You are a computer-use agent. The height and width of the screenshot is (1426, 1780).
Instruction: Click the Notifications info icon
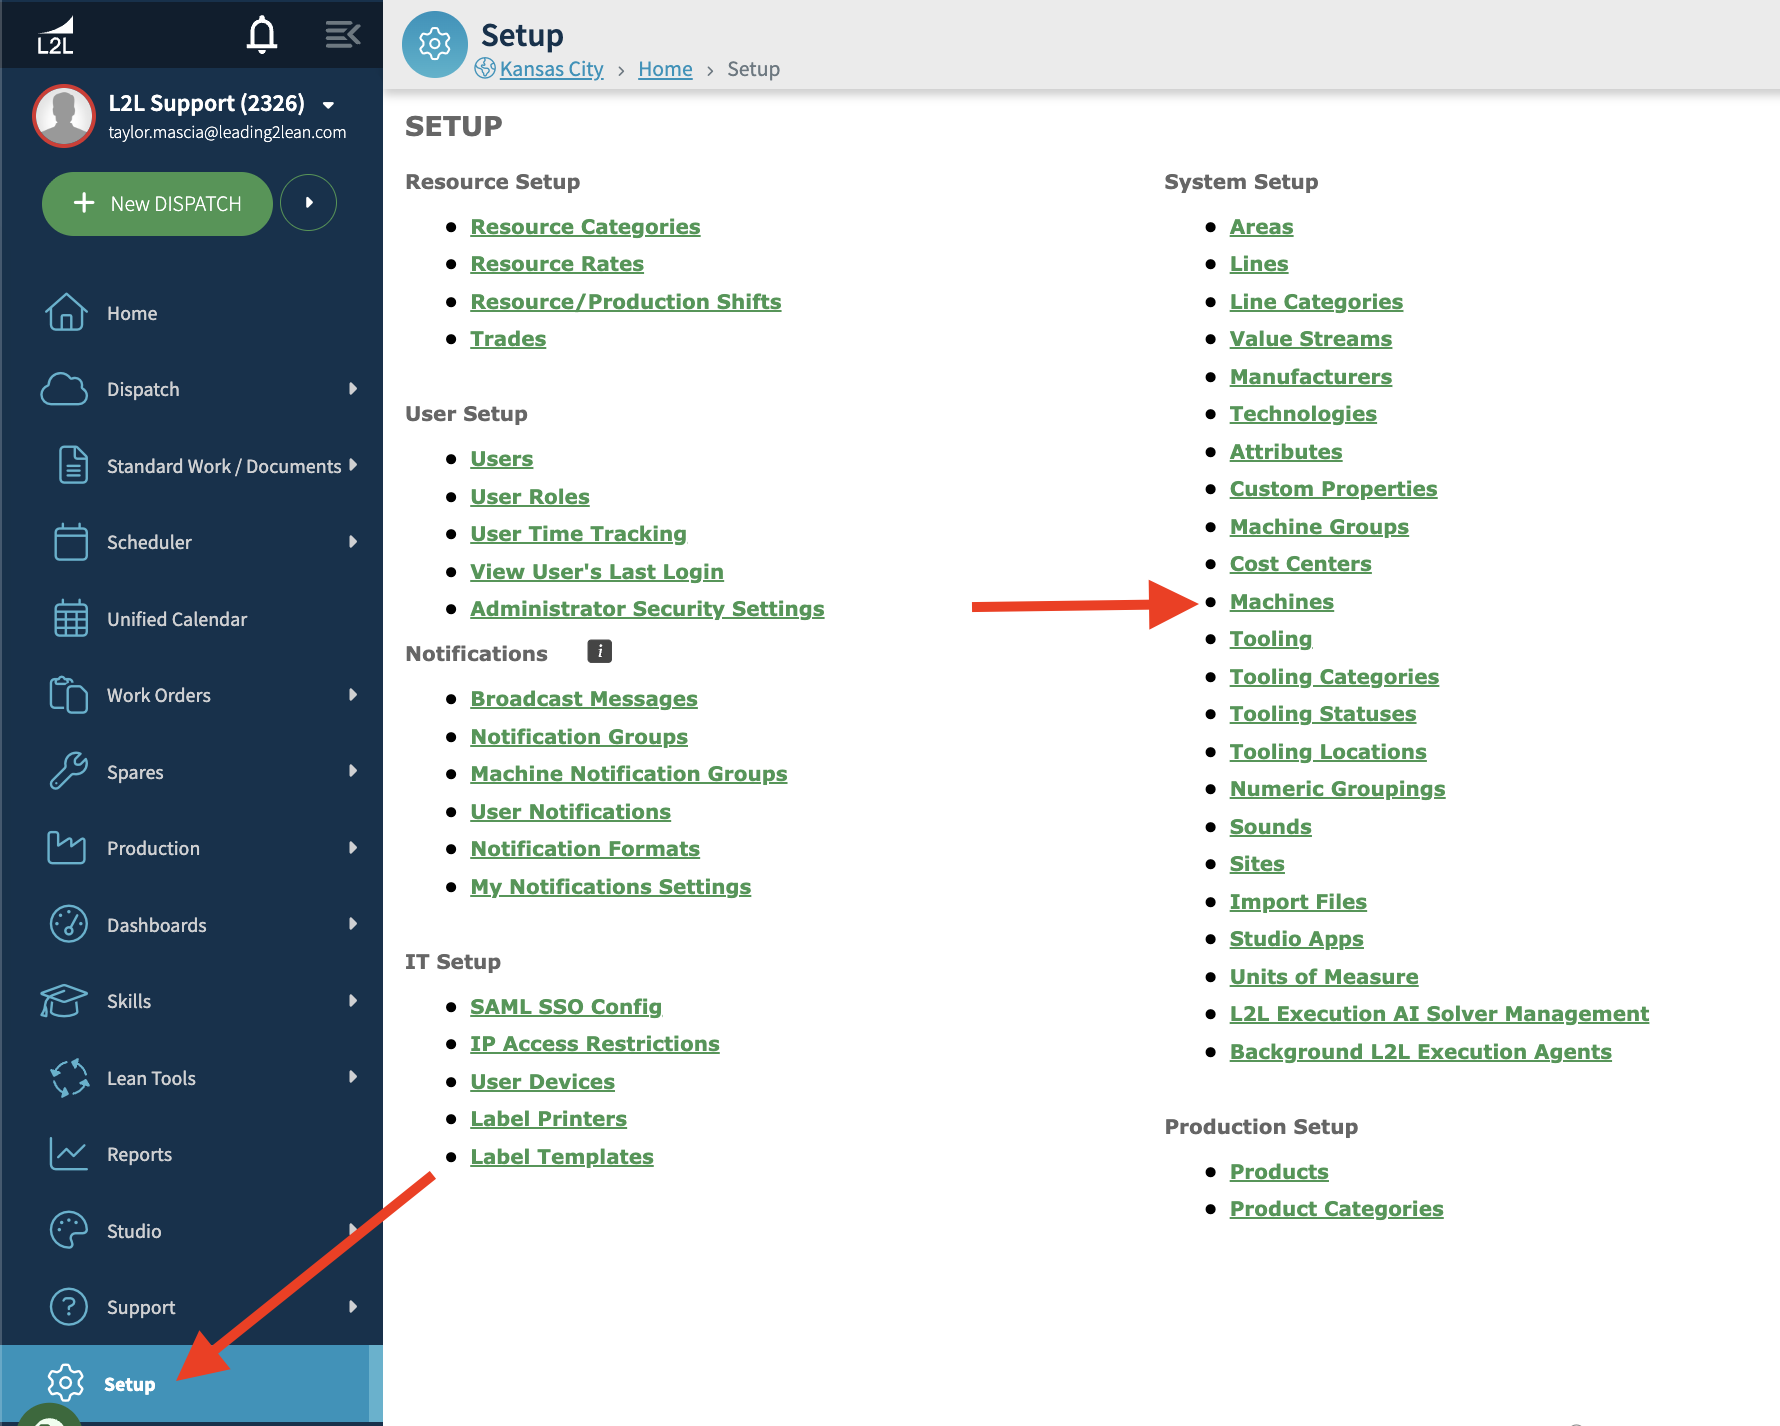pos(599,652)
